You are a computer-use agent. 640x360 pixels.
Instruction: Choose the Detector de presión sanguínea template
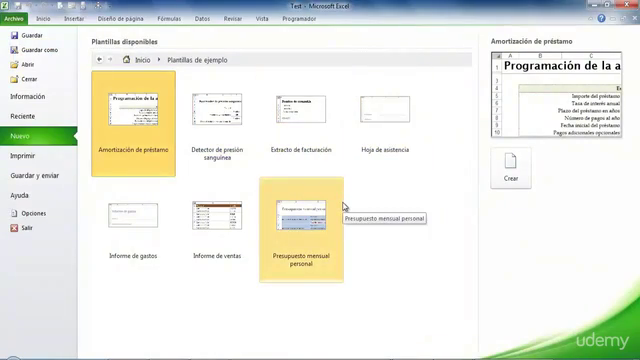pyautogui.click(x=217, y=124)
